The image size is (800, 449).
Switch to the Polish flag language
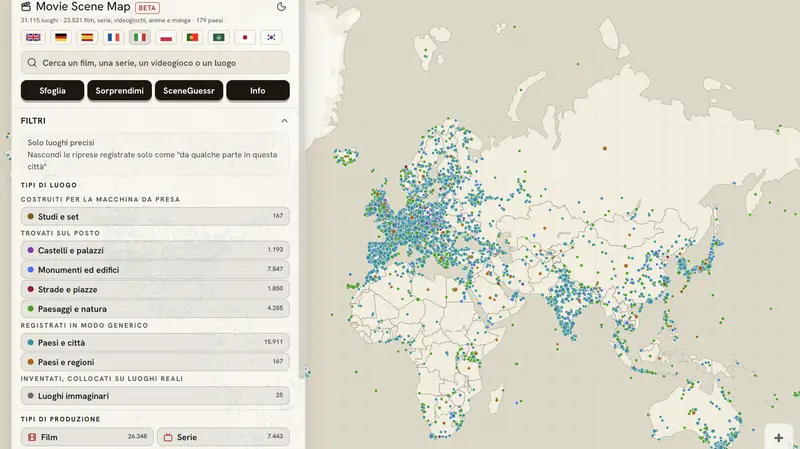166,37
